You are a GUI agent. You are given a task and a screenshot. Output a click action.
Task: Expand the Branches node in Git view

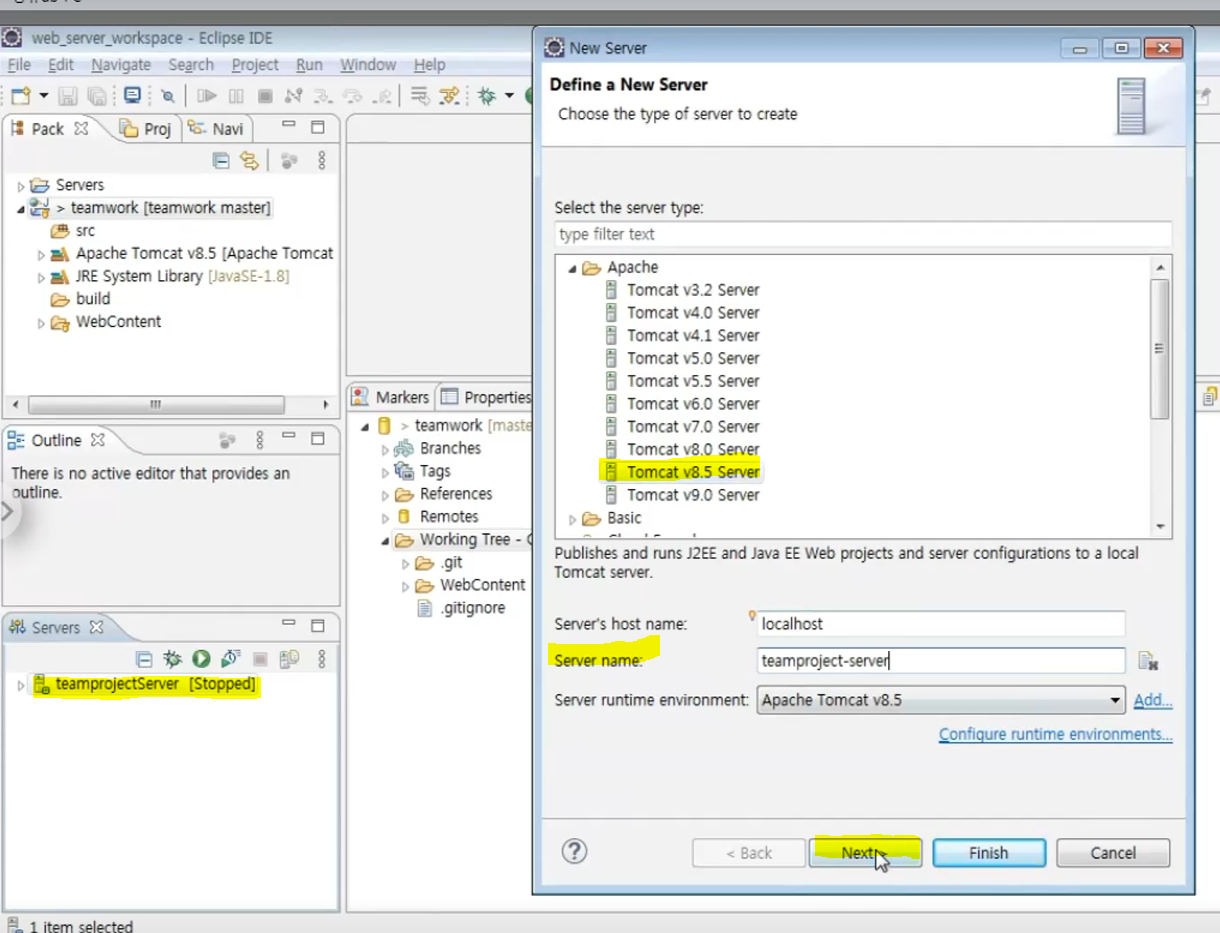coord(385,449)
